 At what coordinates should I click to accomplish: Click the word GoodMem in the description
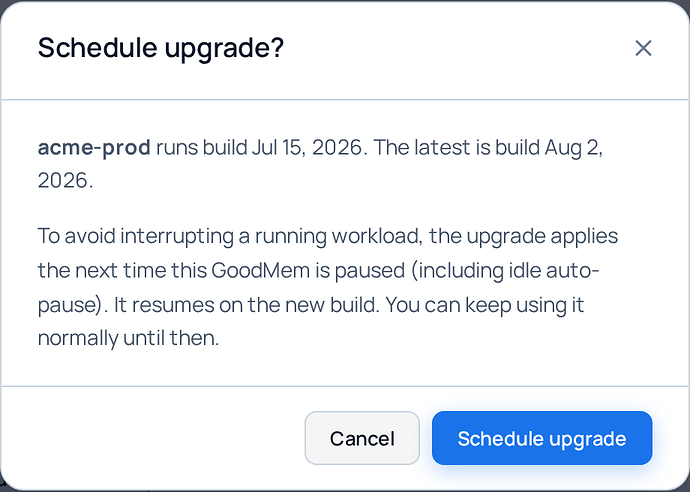tap(260, 270)
